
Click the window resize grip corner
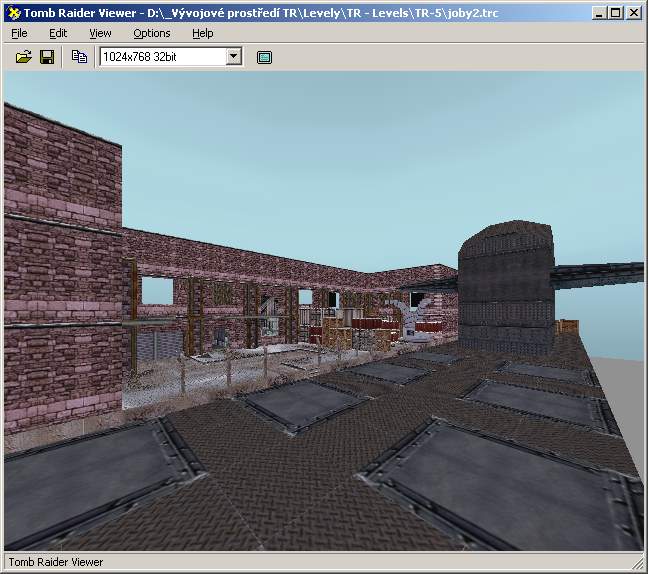pos(638,564)
